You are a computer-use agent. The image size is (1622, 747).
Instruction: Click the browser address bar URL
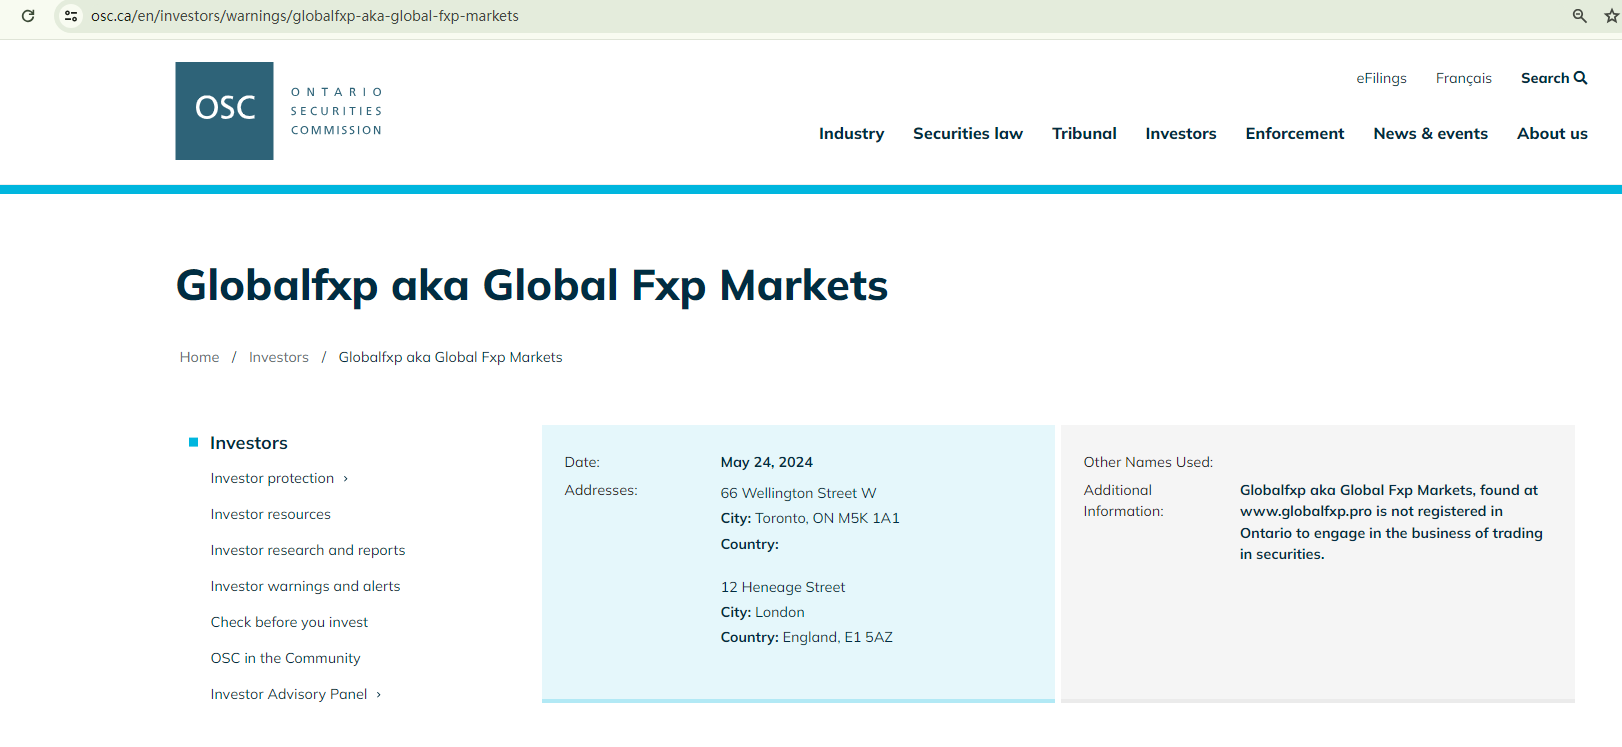[305, 16]
